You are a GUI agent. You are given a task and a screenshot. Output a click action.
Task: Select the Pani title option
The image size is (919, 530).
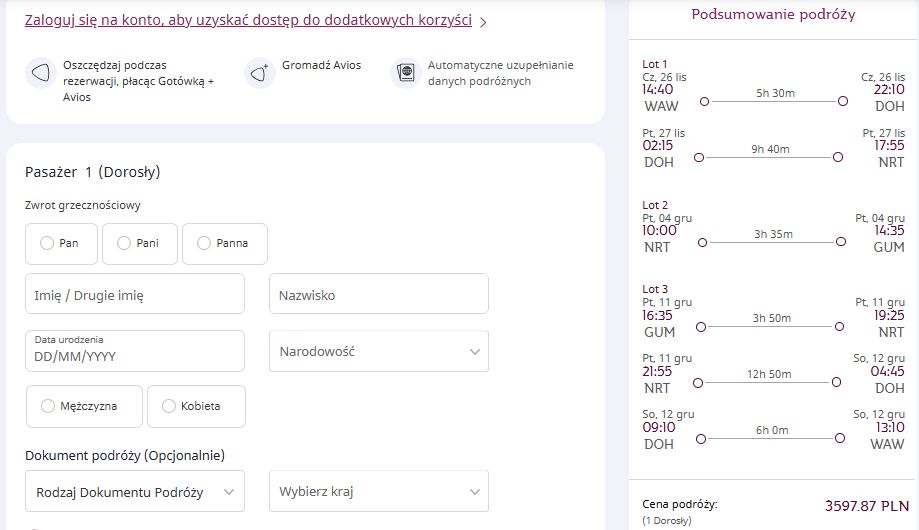139,243
